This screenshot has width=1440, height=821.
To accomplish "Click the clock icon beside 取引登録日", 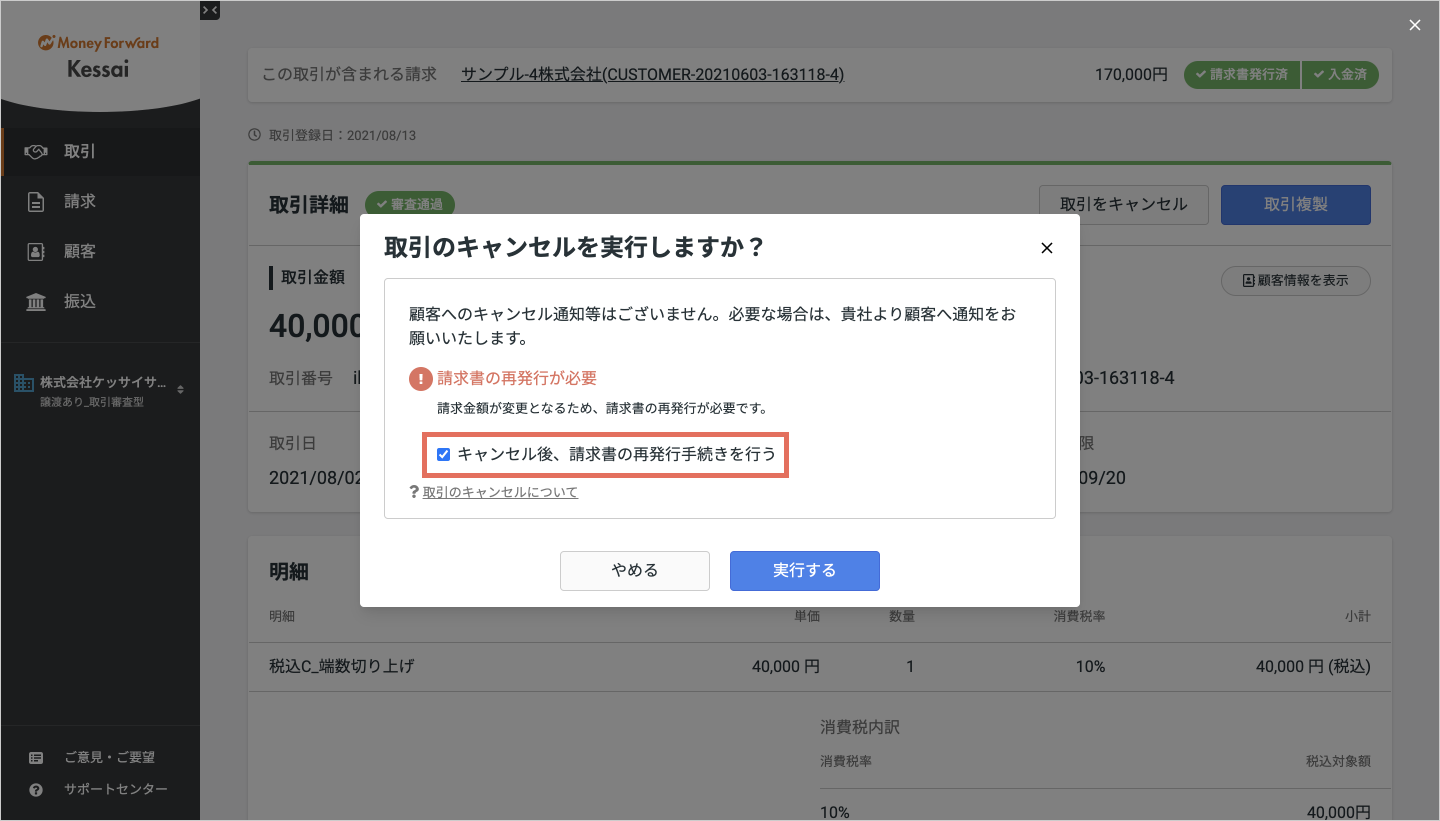I will [253, 135].
